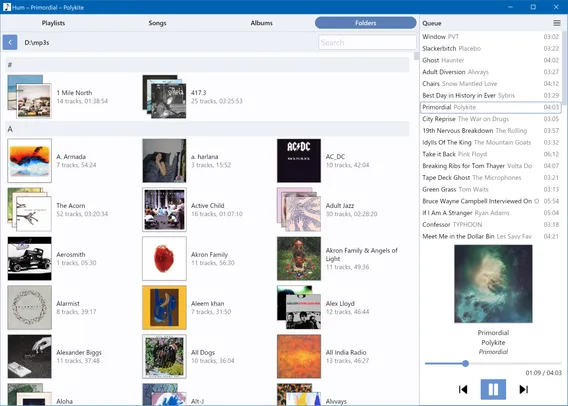Select City Reprise in the queue

tap(490, 119)
